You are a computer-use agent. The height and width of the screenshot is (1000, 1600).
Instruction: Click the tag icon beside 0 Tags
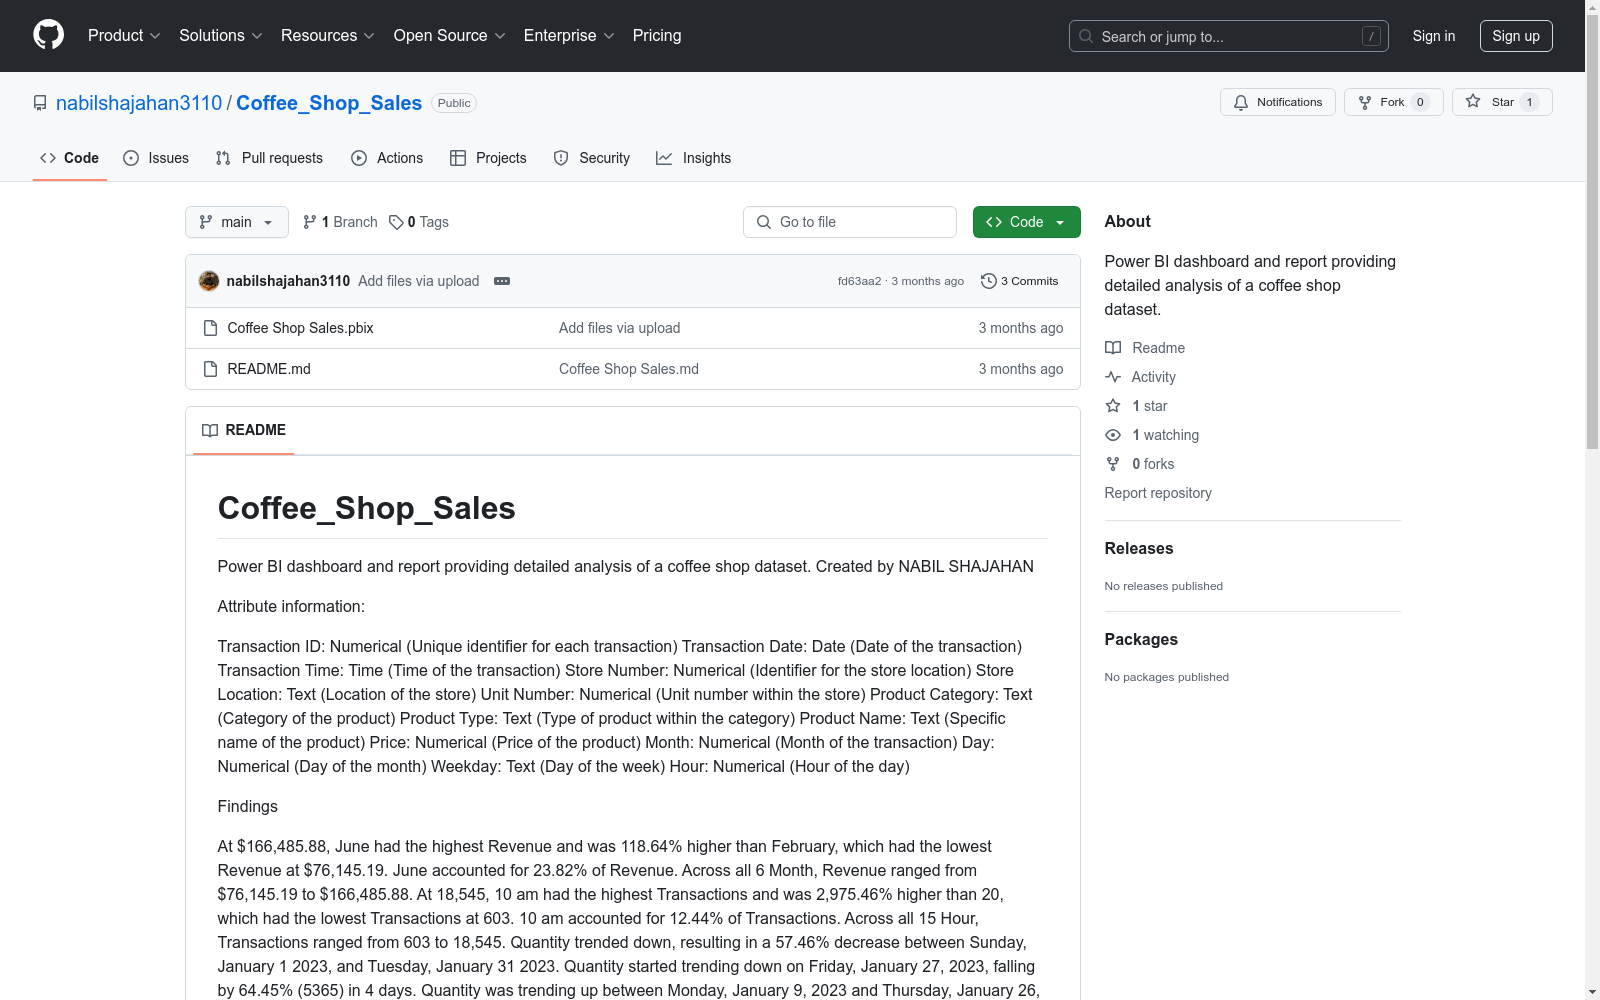tap(396, 222)
